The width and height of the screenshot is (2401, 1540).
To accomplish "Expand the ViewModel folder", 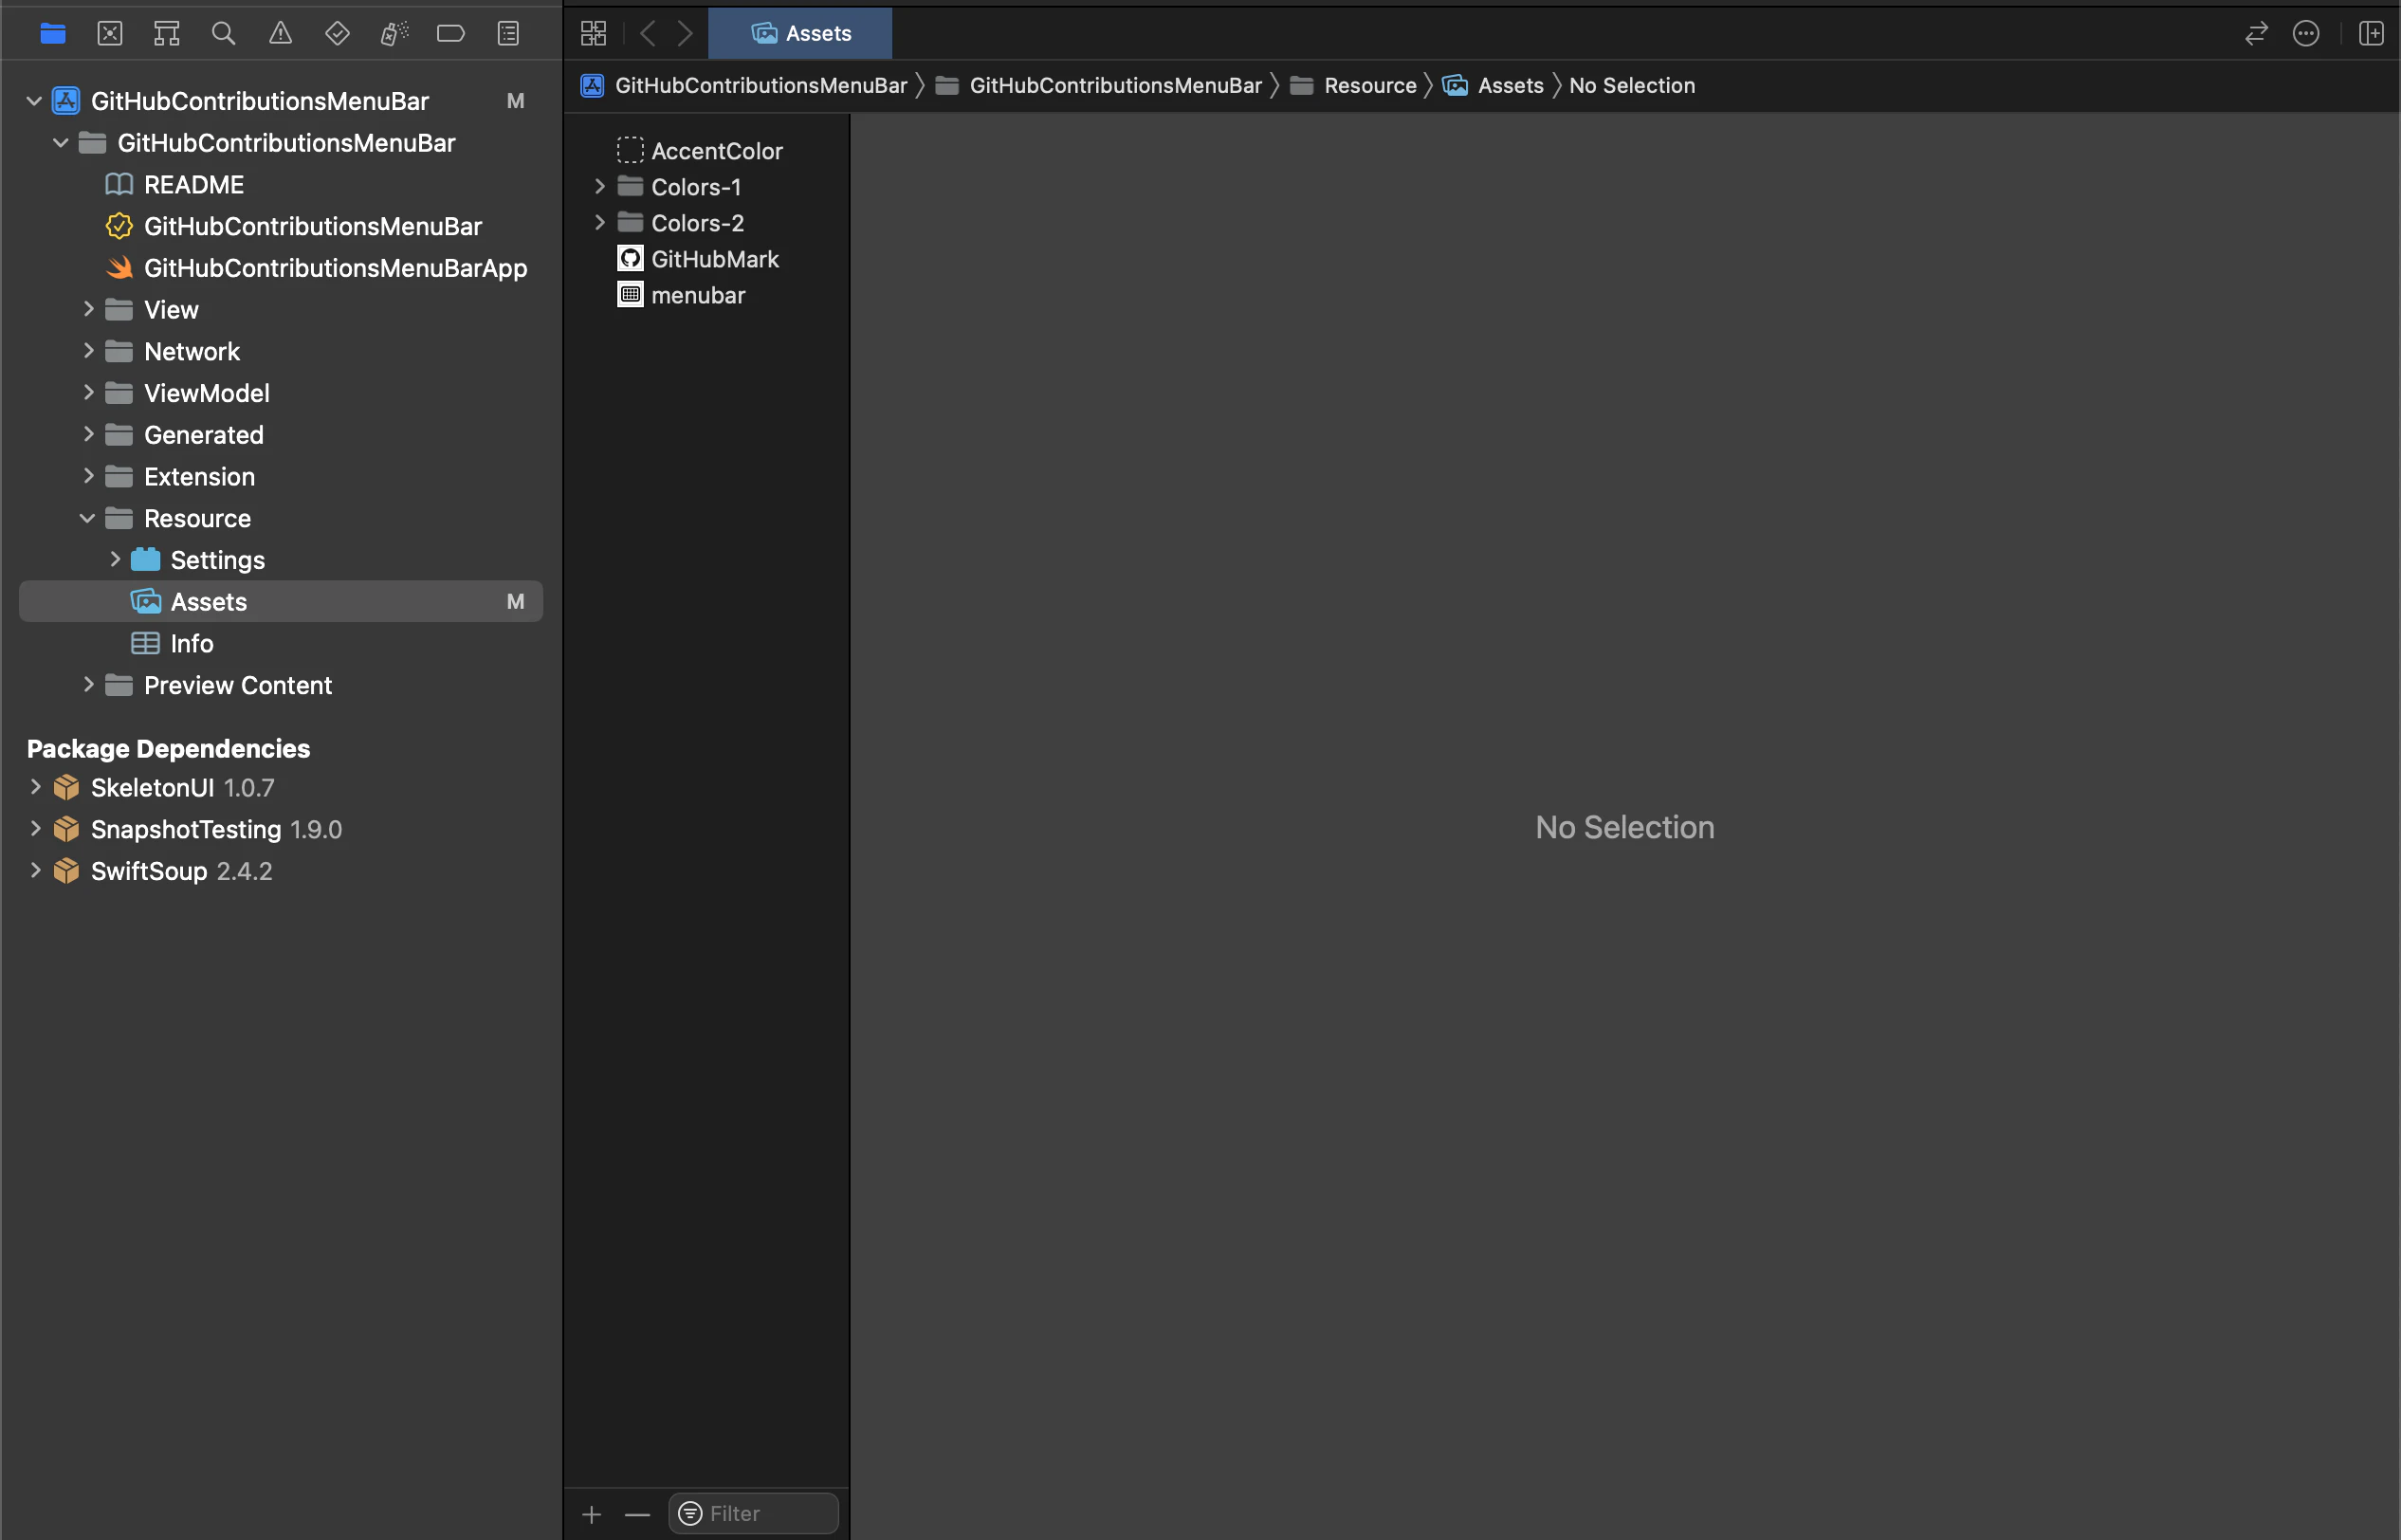I will tap(88, 393).
